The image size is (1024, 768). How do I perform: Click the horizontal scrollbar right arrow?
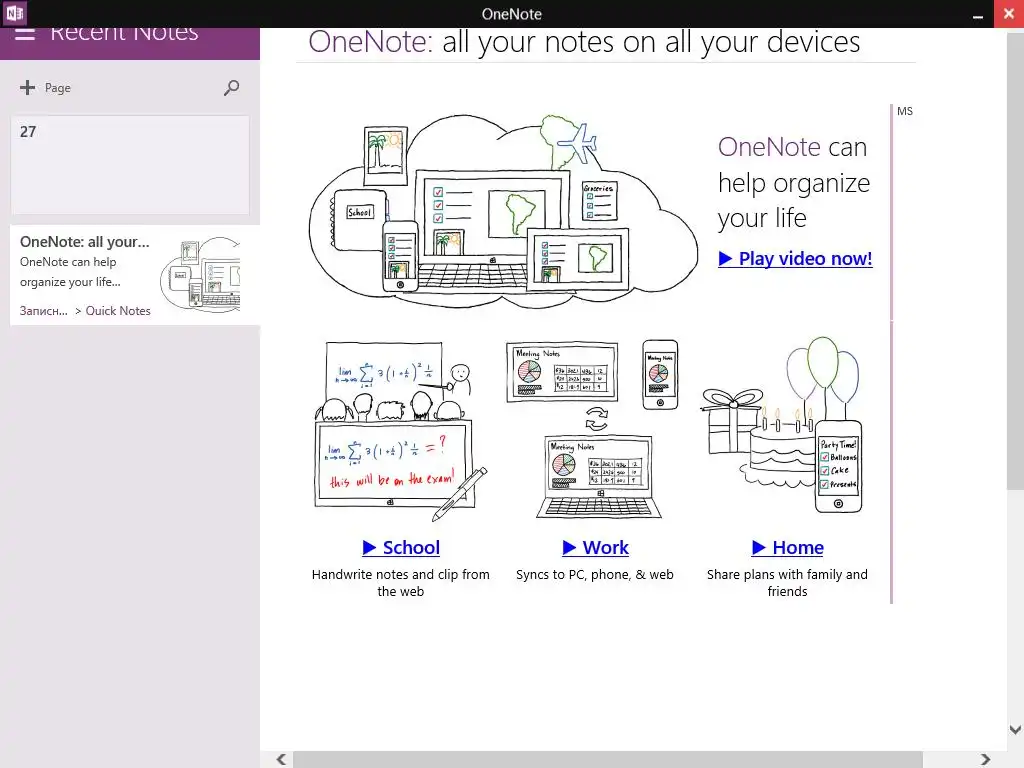985,759
